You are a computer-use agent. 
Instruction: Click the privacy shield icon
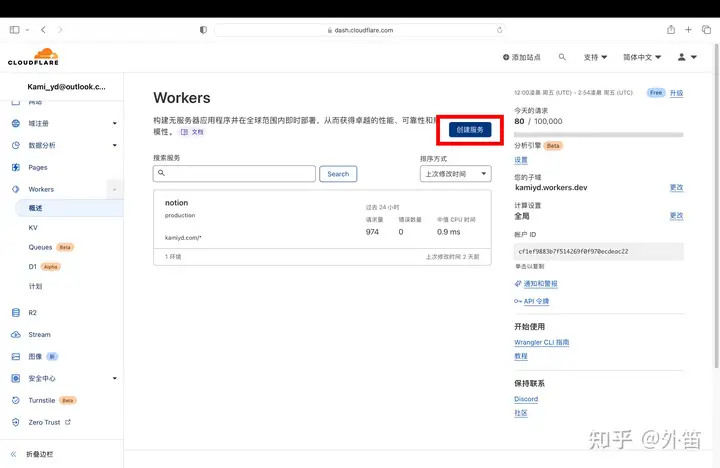point(203,30)
